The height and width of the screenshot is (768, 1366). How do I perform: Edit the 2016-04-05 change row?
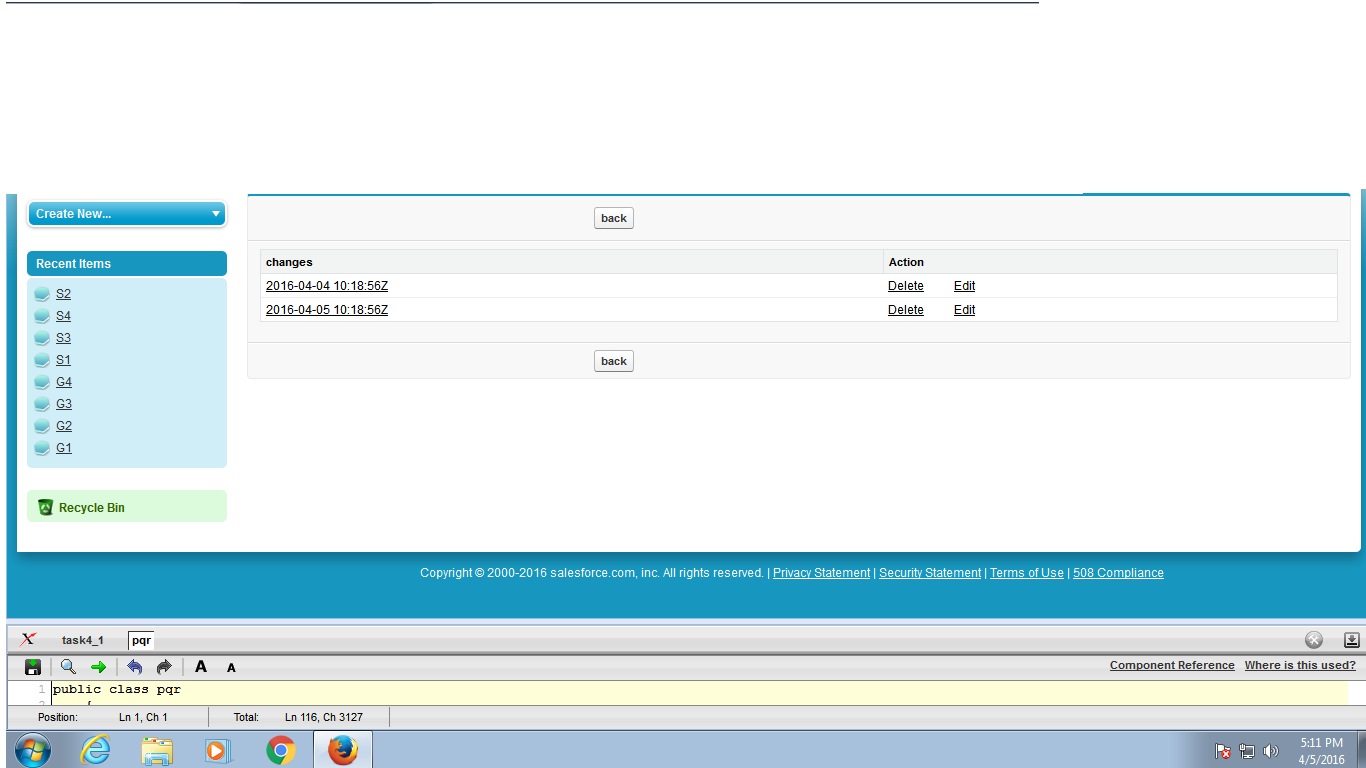pos(964,310)
